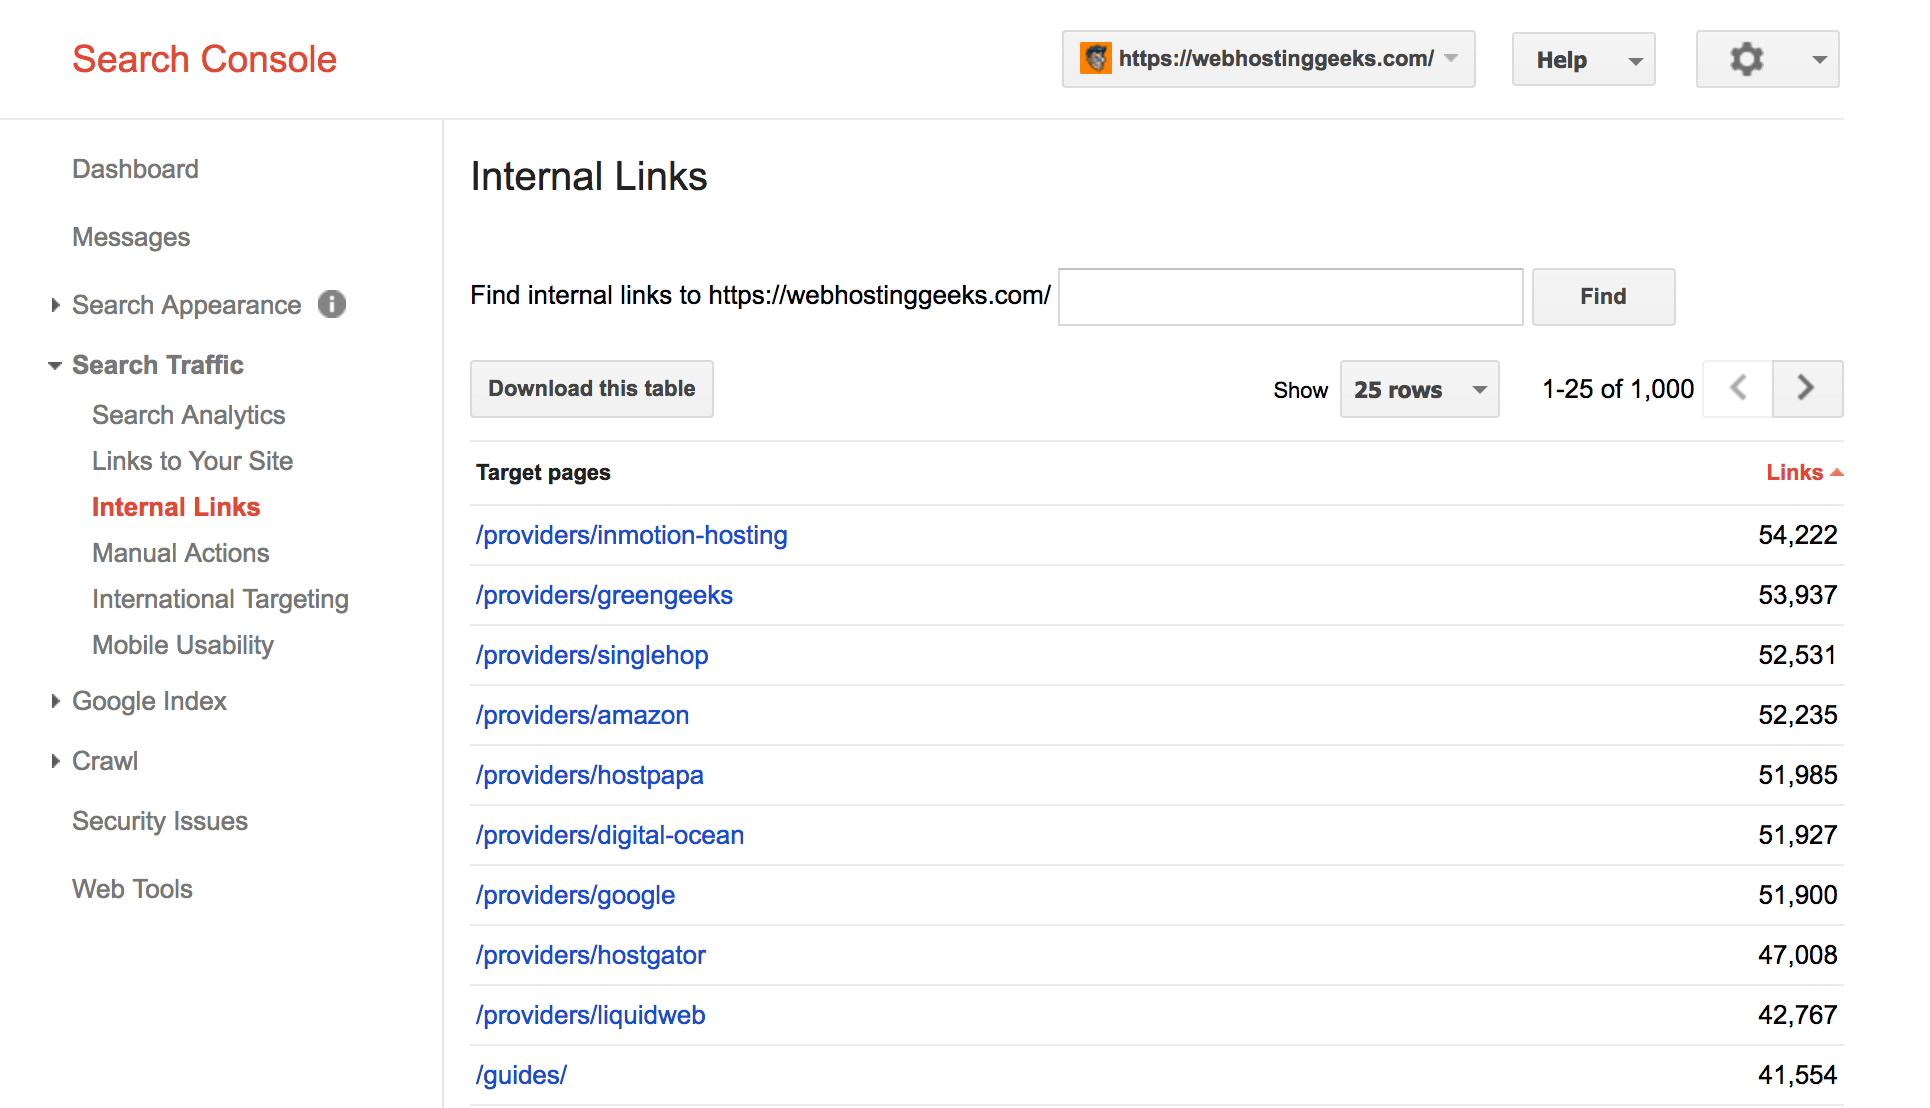The width and height of the screenshot is (1930, 1108).
Task: Open the 25 rows dropdown
Action: point(1419,389)
